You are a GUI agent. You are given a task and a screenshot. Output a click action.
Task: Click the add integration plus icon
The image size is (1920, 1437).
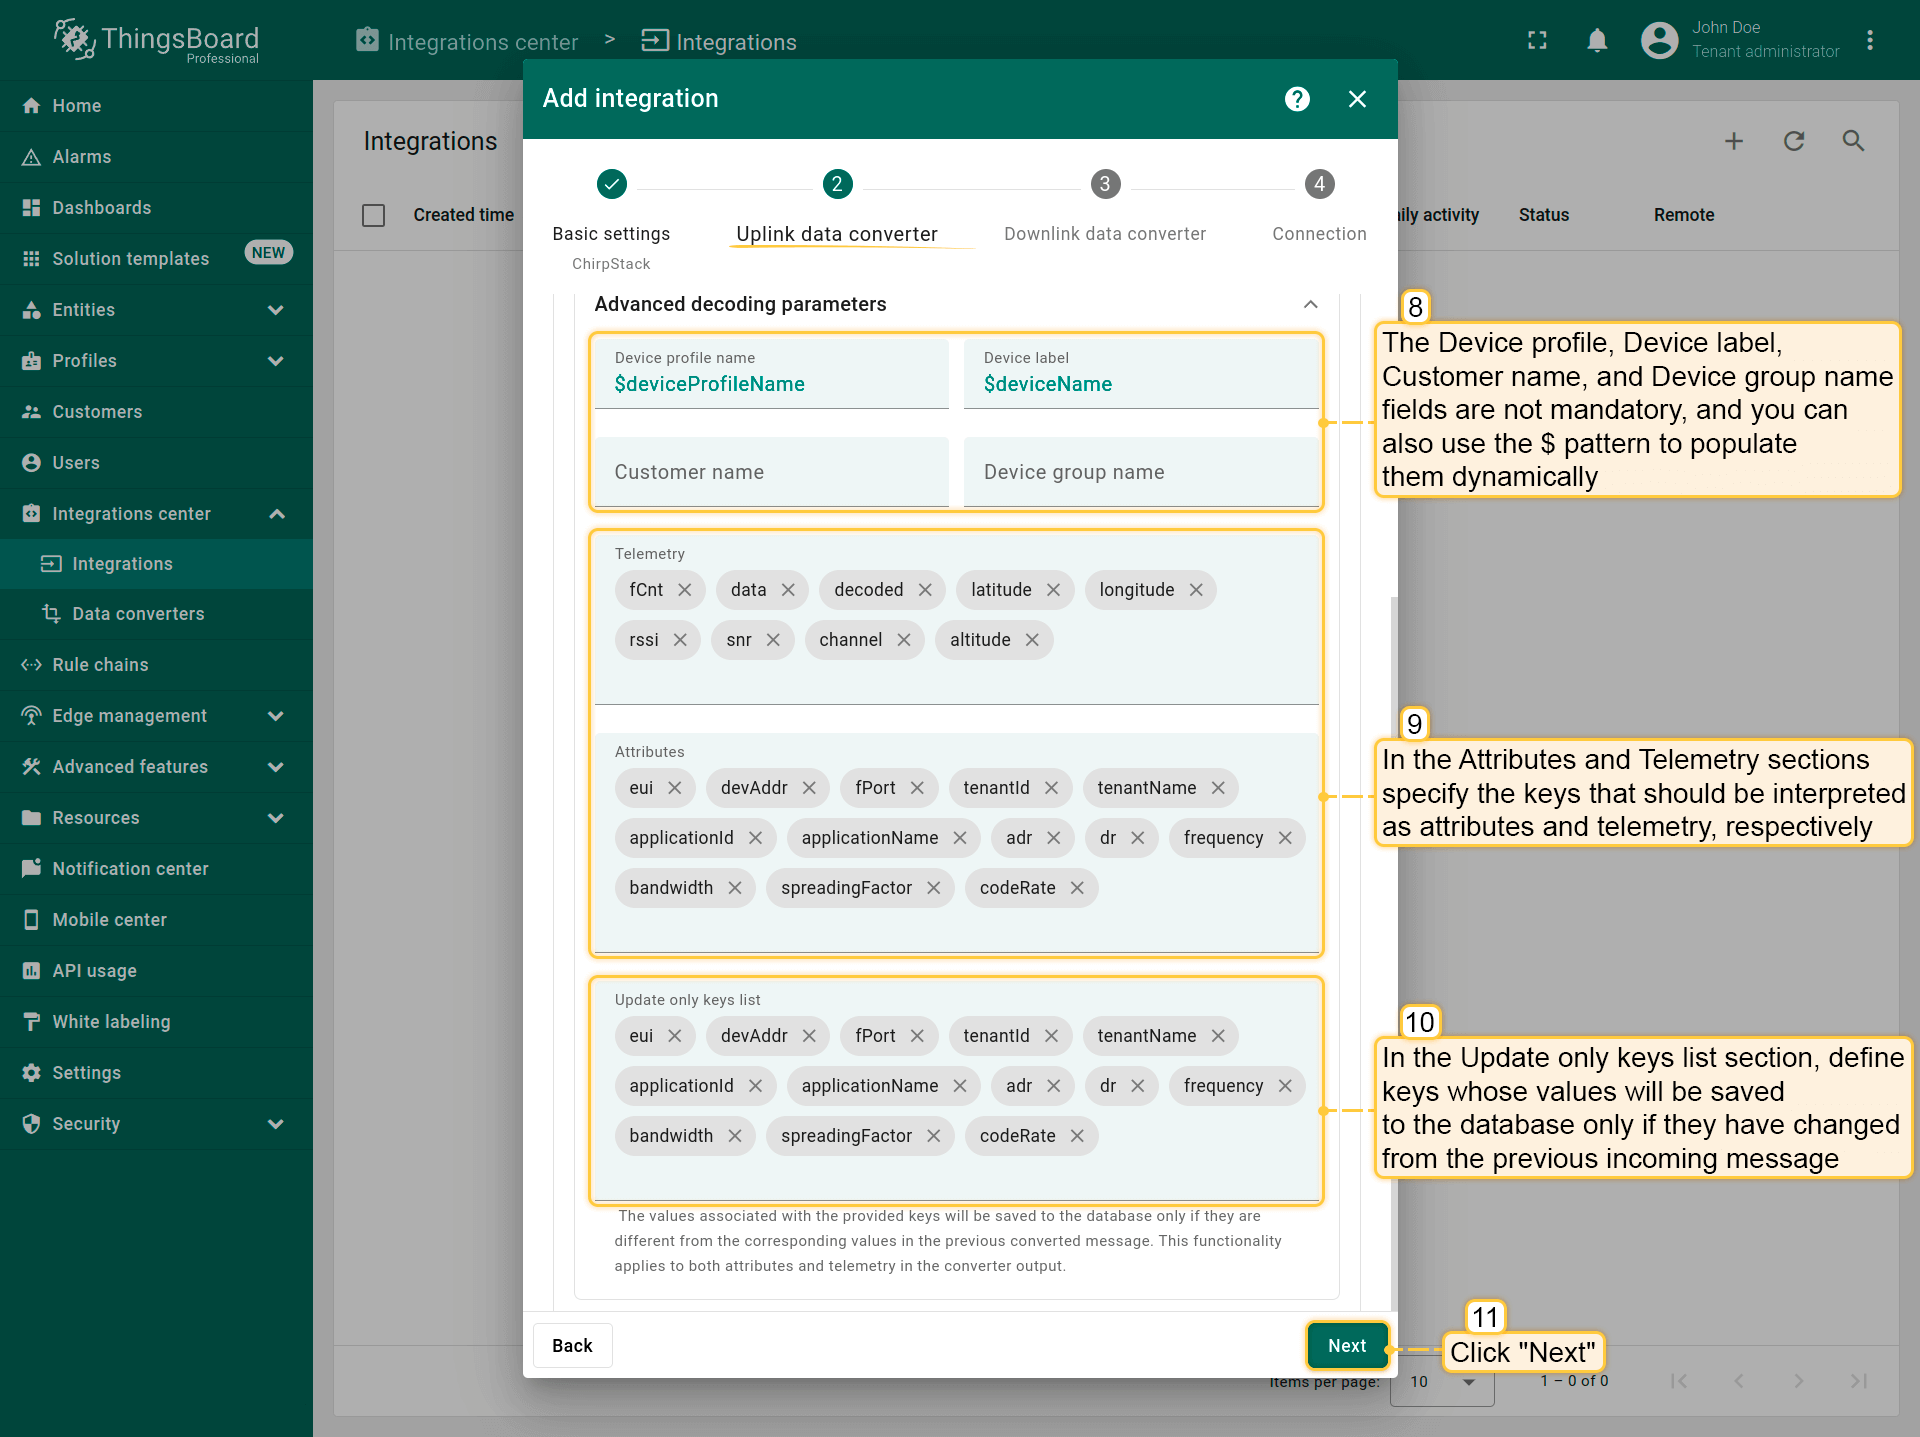click(x=1734, y=141)
